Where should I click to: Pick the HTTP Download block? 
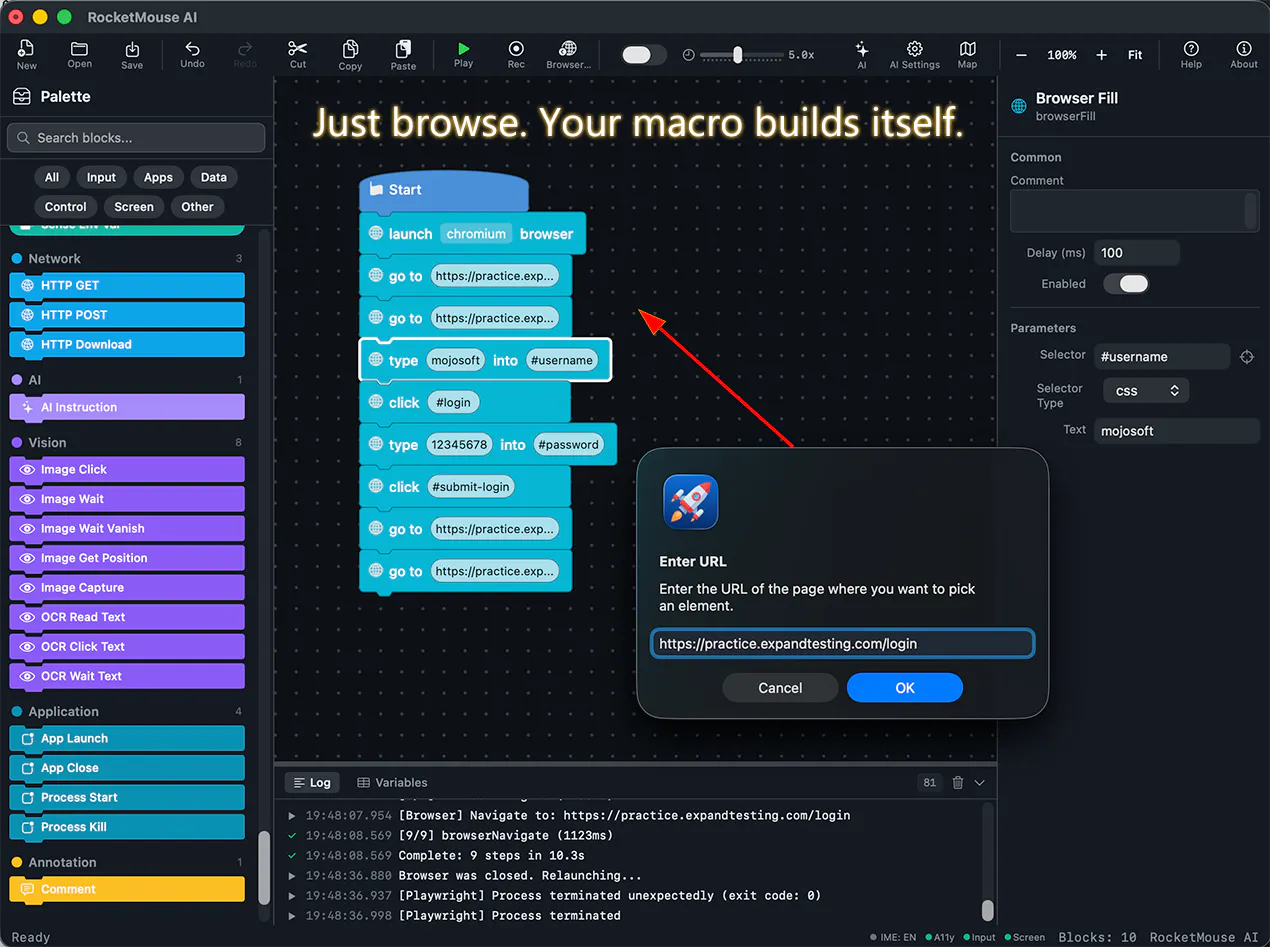click(127, 344)
